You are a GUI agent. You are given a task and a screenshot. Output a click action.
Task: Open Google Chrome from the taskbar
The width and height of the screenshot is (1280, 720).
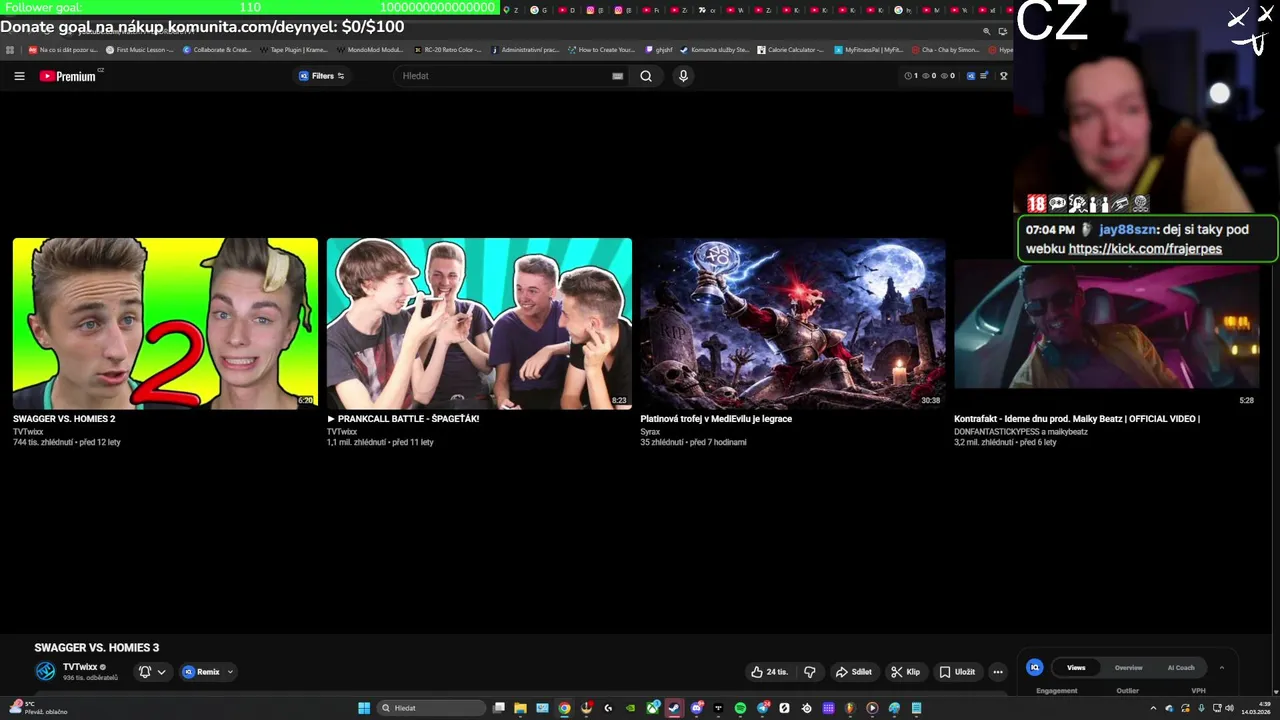564,708
